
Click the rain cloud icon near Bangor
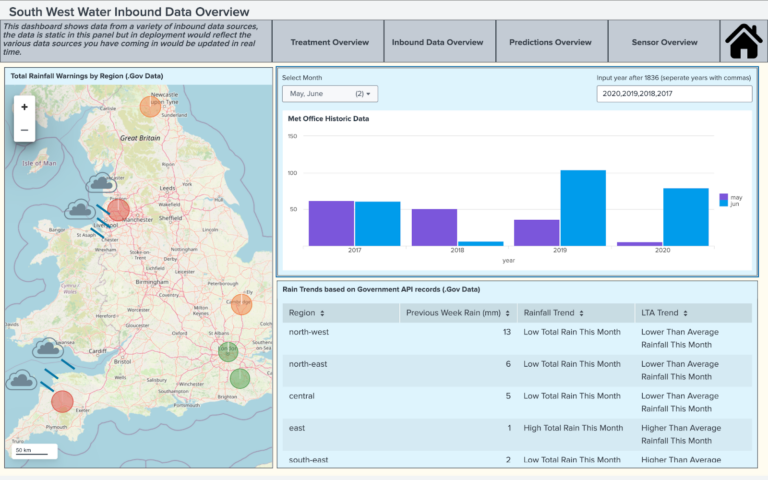[x=80, y=209]
